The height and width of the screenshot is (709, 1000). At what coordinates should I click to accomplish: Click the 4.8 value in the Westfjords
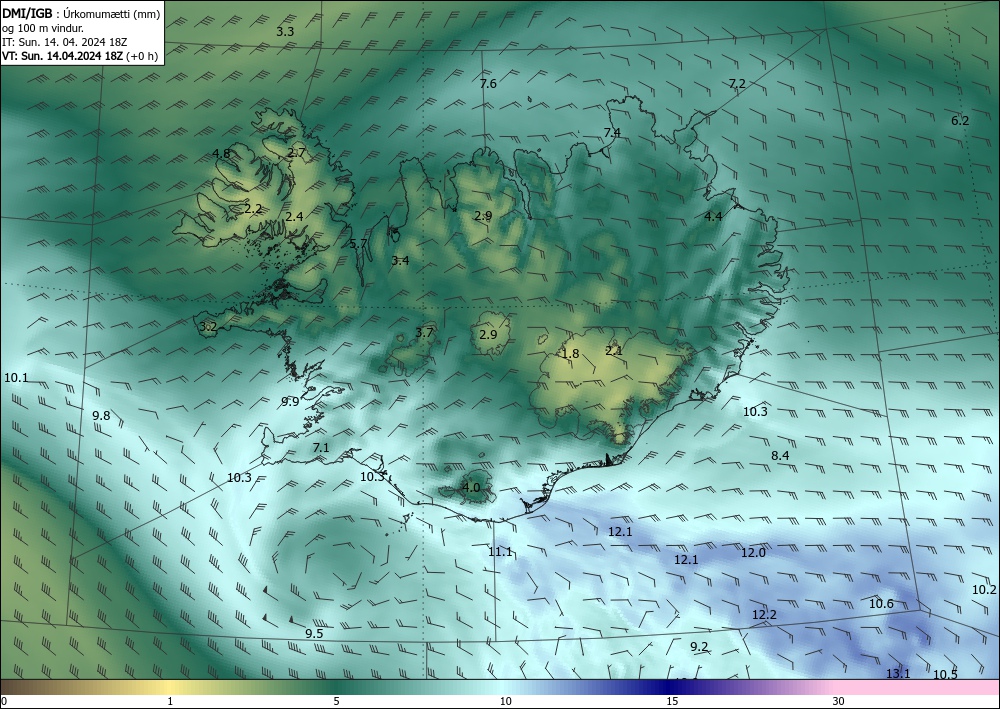click(221, 153)
